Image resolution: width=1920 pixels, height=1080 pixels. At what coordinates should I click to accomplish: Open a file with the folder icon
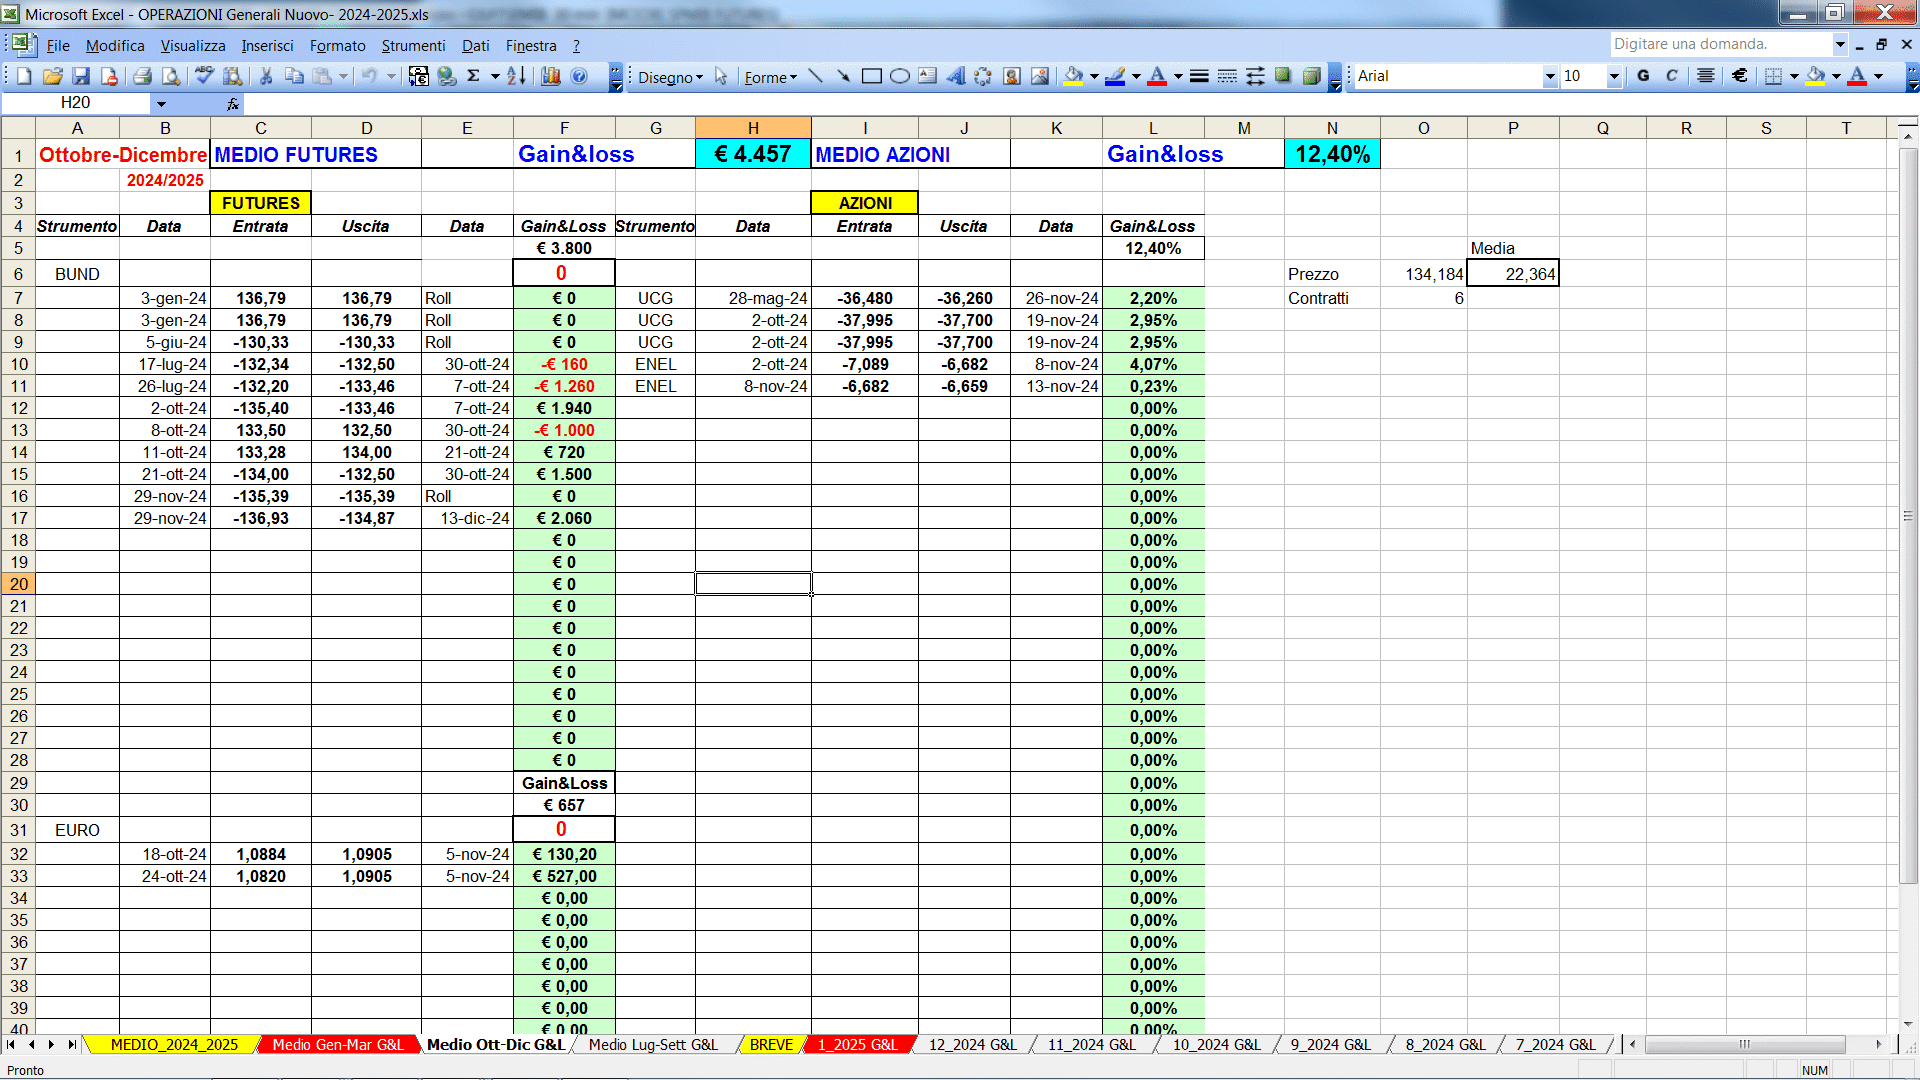point(53,76)
